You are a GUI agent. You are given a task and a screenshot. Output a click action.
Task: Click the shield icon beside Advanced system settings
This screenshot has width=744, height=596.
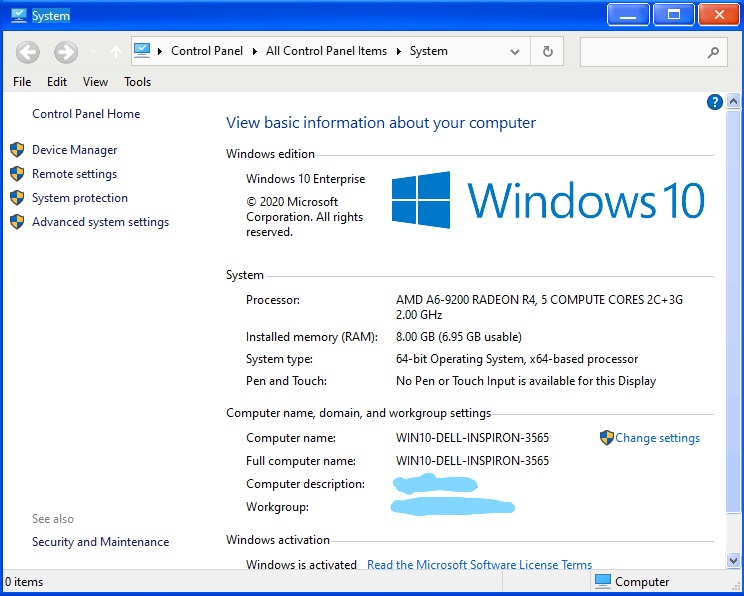[x=17, y=222]
